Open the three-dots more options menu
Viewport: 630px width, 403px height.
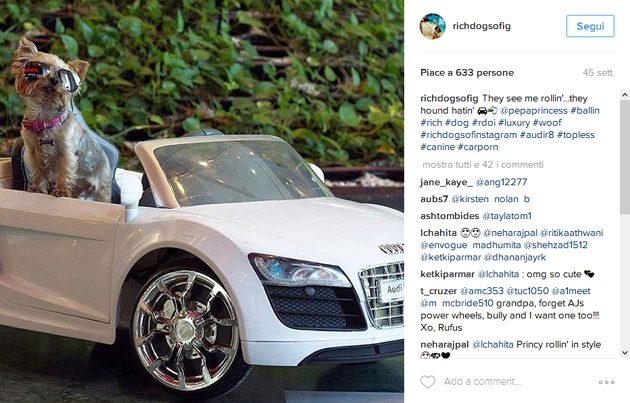(x=606, y=382)
